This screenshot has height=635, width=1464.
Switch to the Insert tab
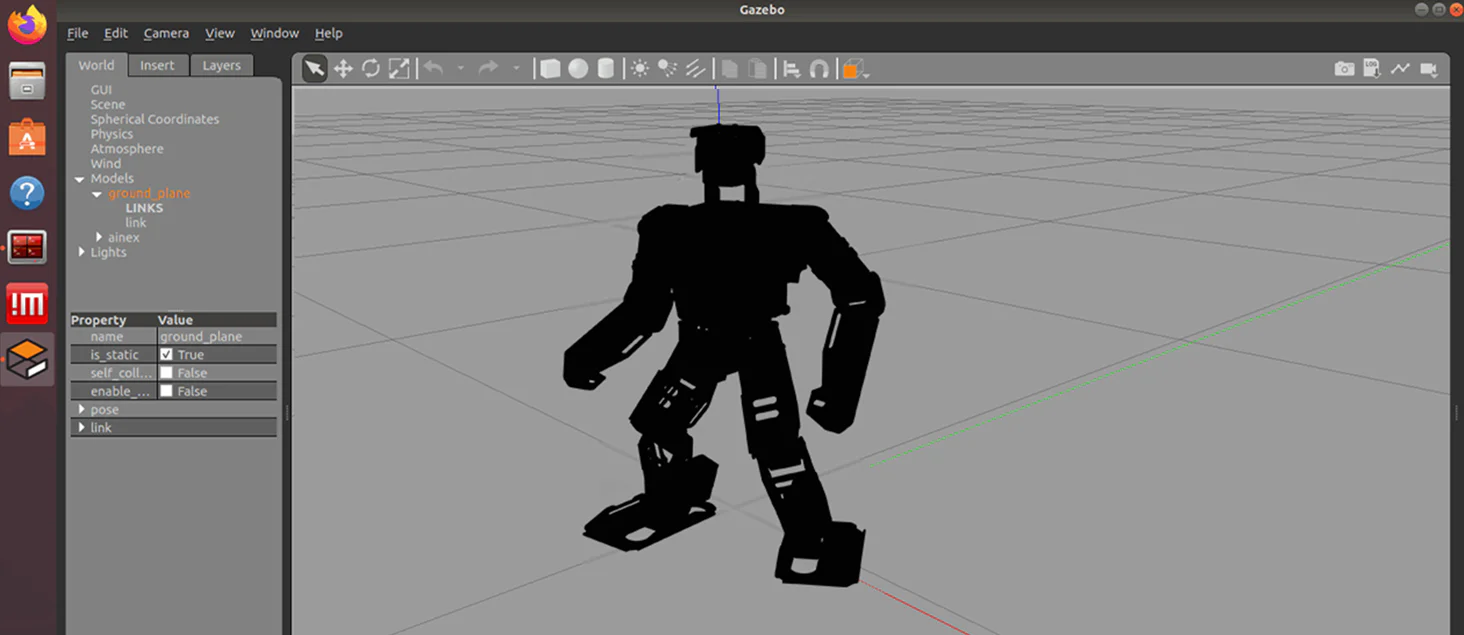(x=157, y=65)
